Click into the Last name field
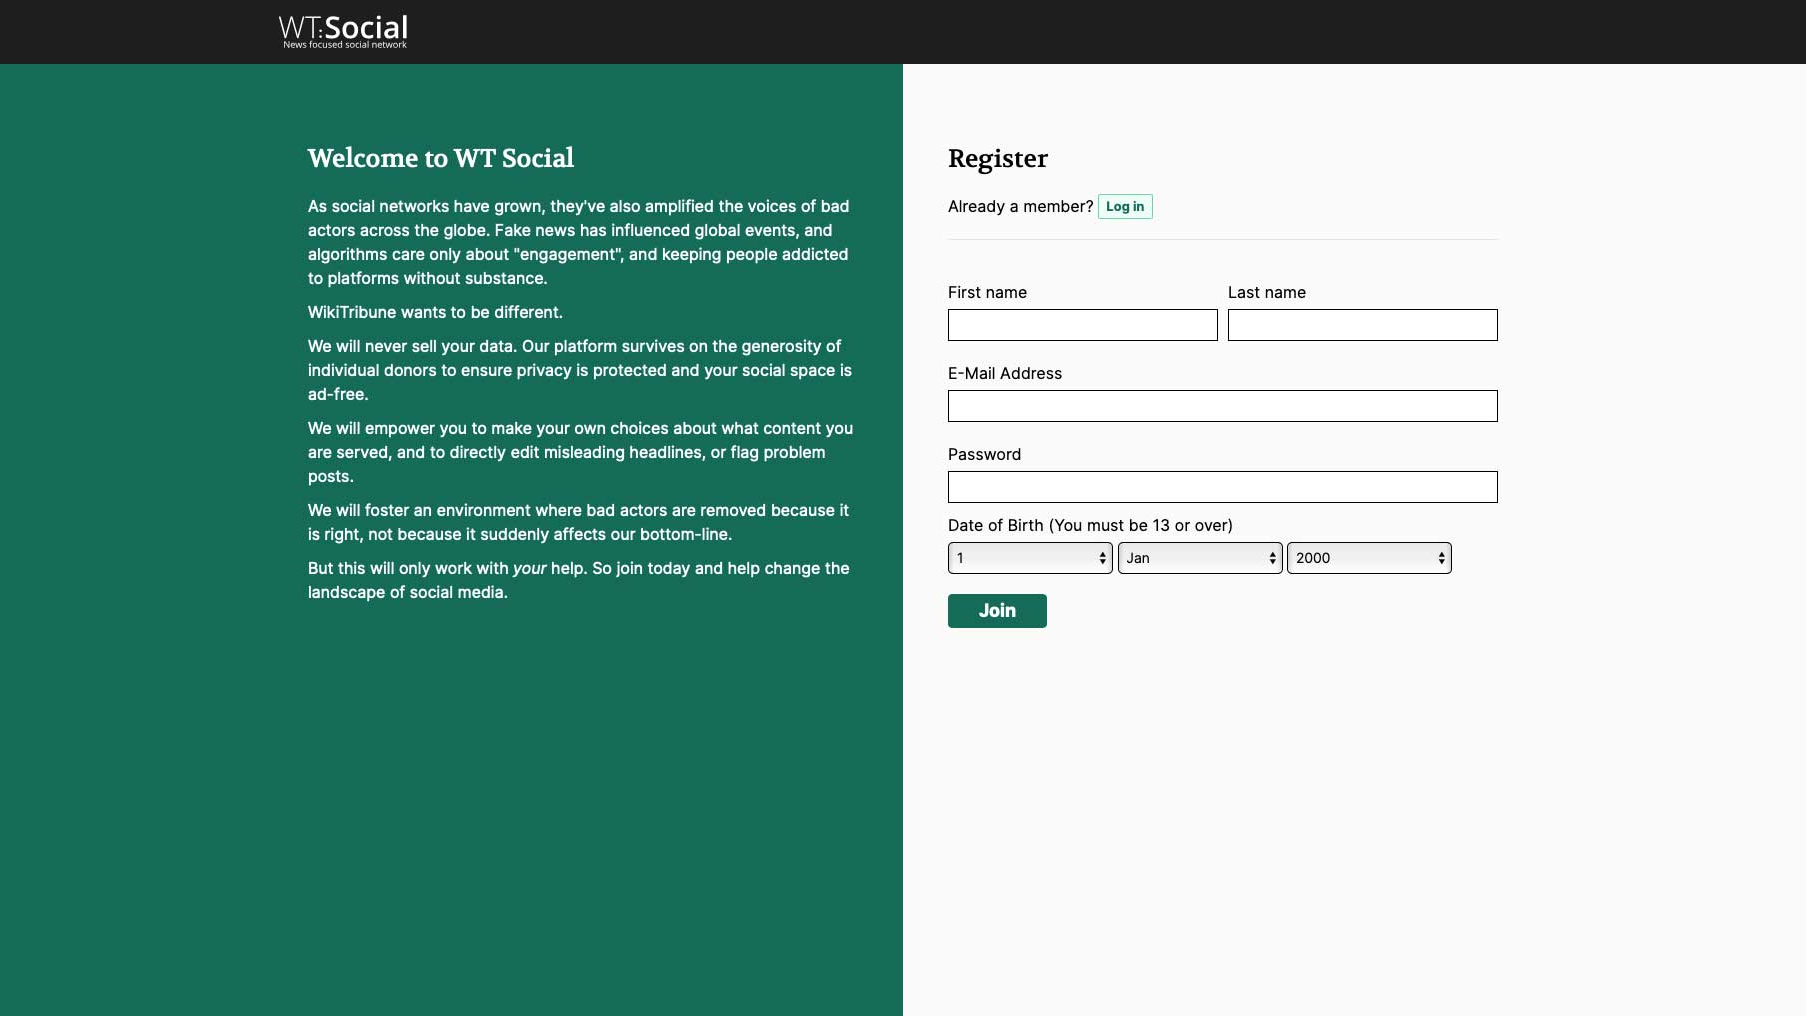This screenshot has height=1016, width=1806. 1362,325
